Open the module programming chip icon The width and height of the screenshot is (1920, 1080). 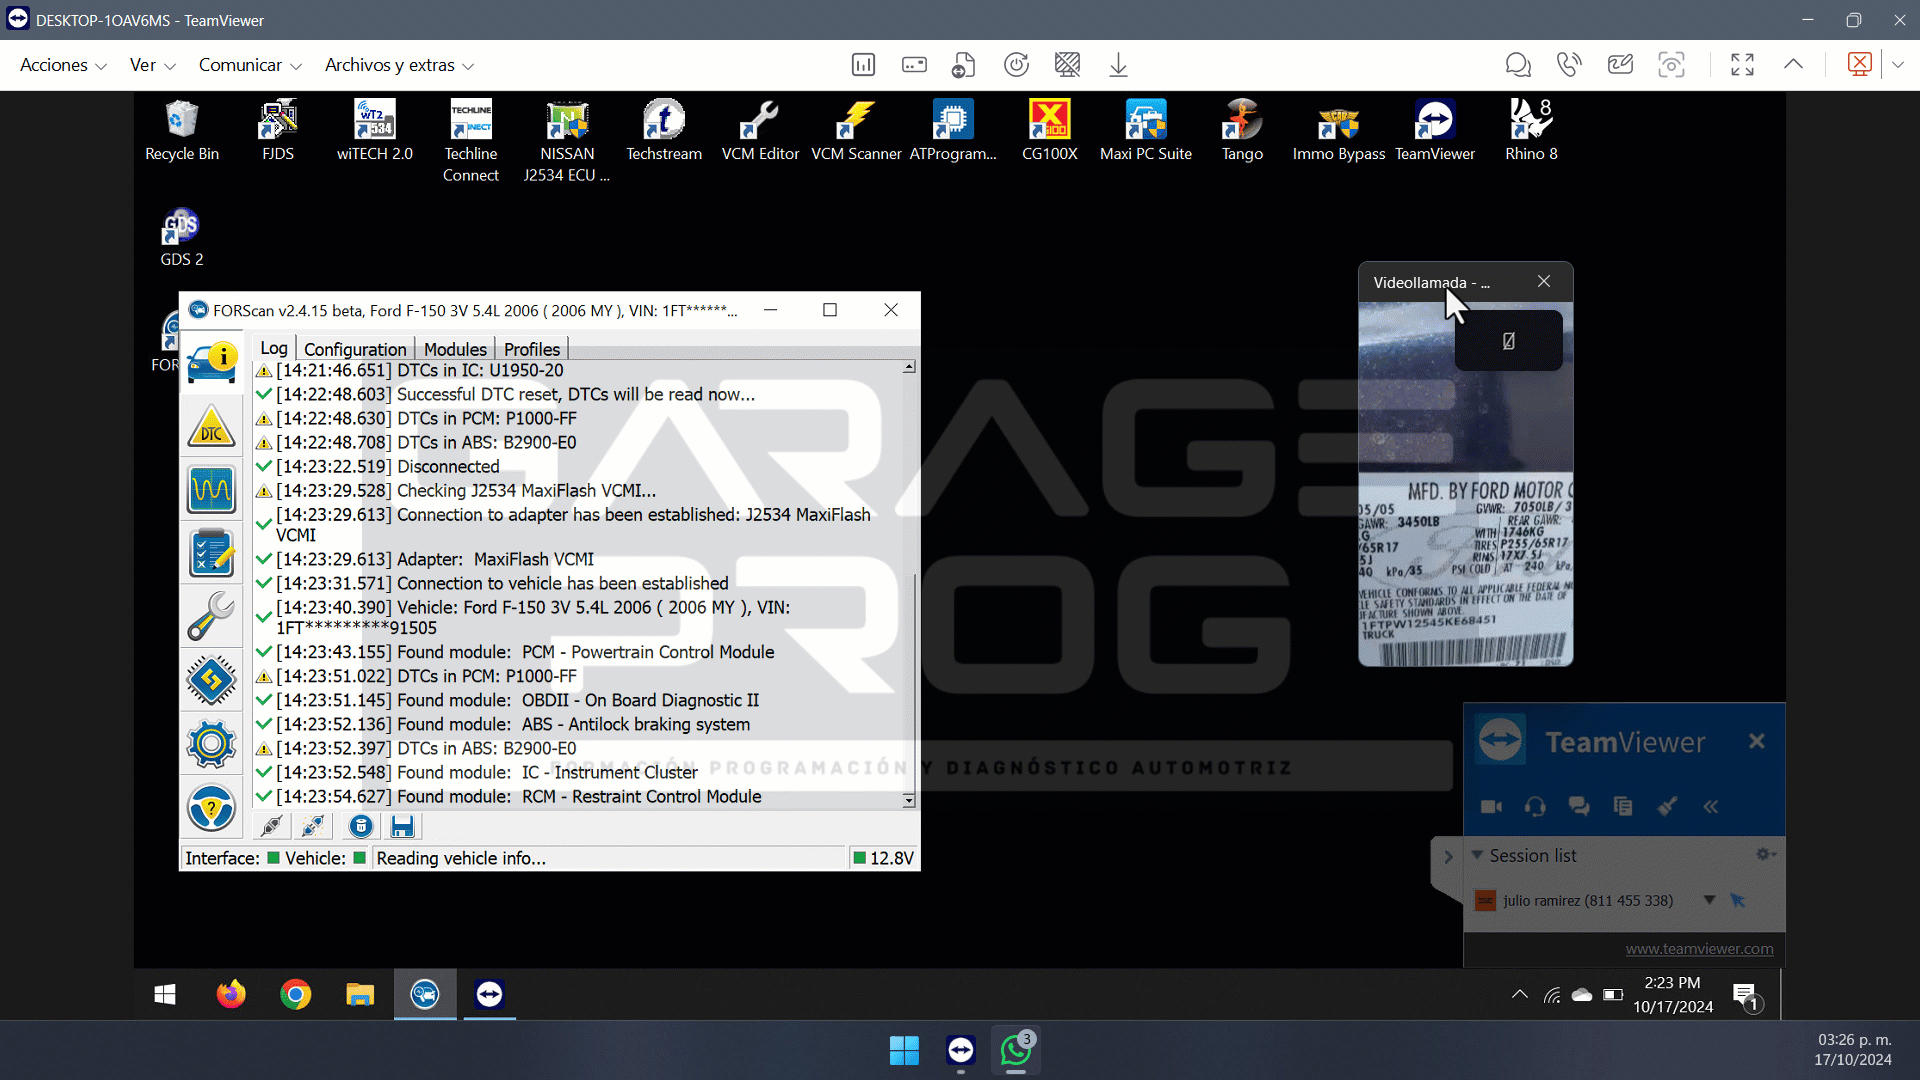pos(211,680)
